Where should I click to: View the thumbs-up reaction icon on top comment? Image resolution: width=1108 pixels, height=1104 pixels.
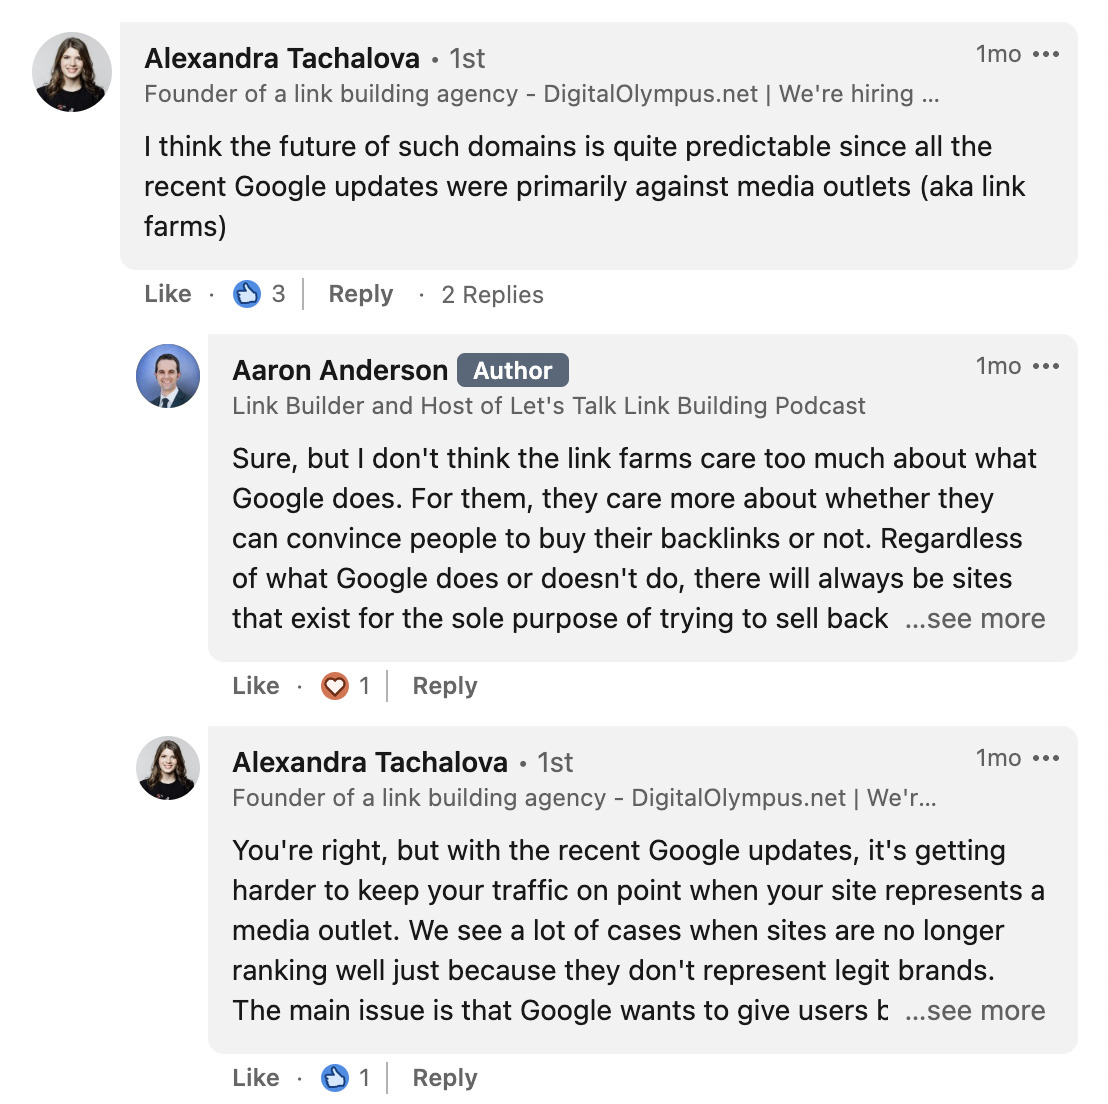click(245, 294)
